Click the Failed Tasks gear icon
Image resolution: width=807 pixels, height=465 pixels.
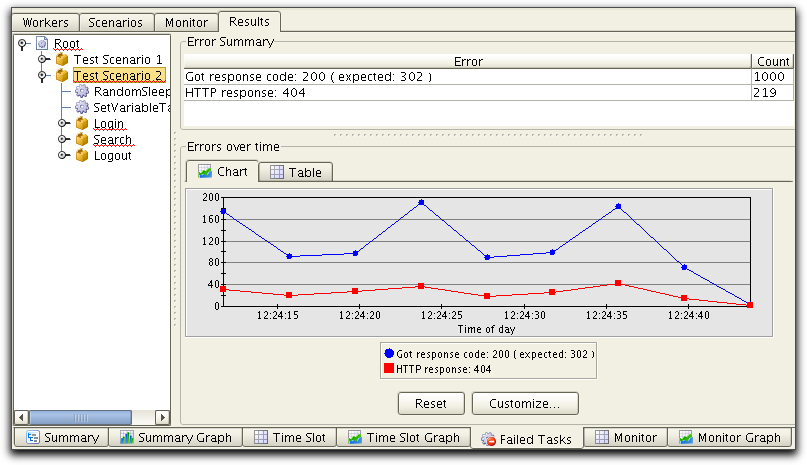(488, 439)
